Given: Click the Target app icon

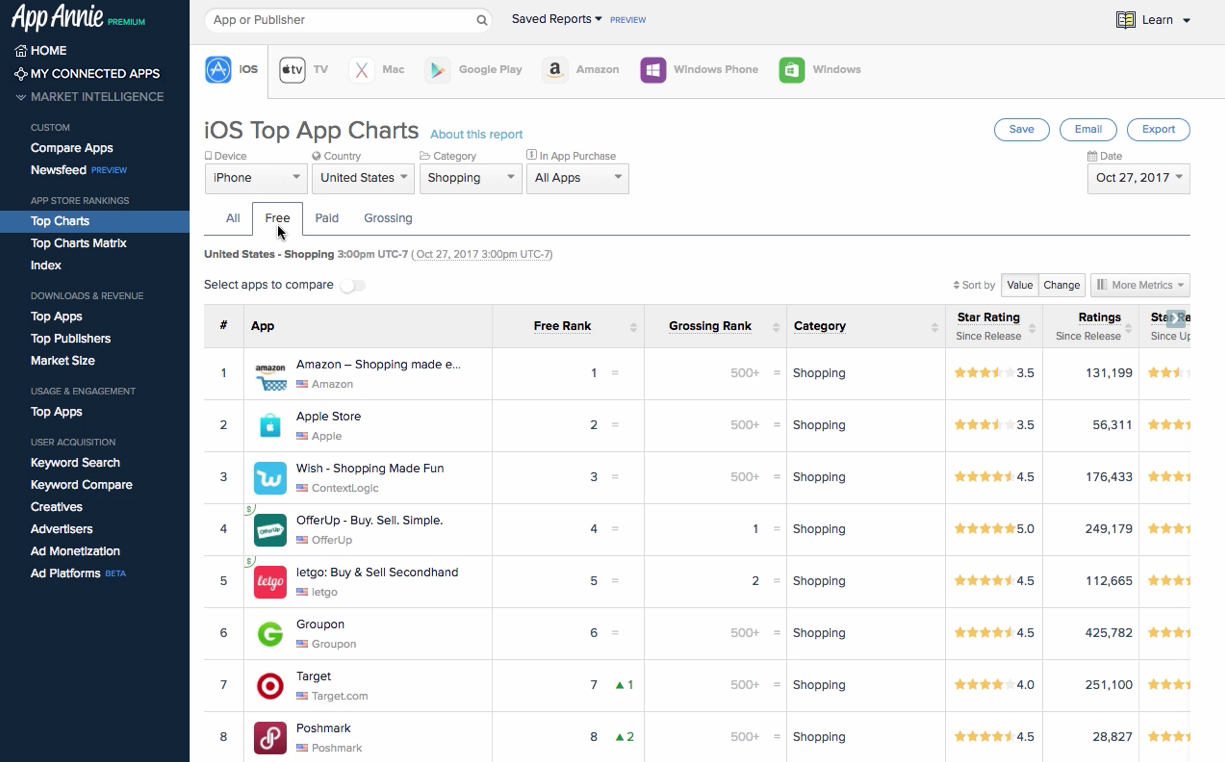Looking at the screenshot, I should coord(270,685).
